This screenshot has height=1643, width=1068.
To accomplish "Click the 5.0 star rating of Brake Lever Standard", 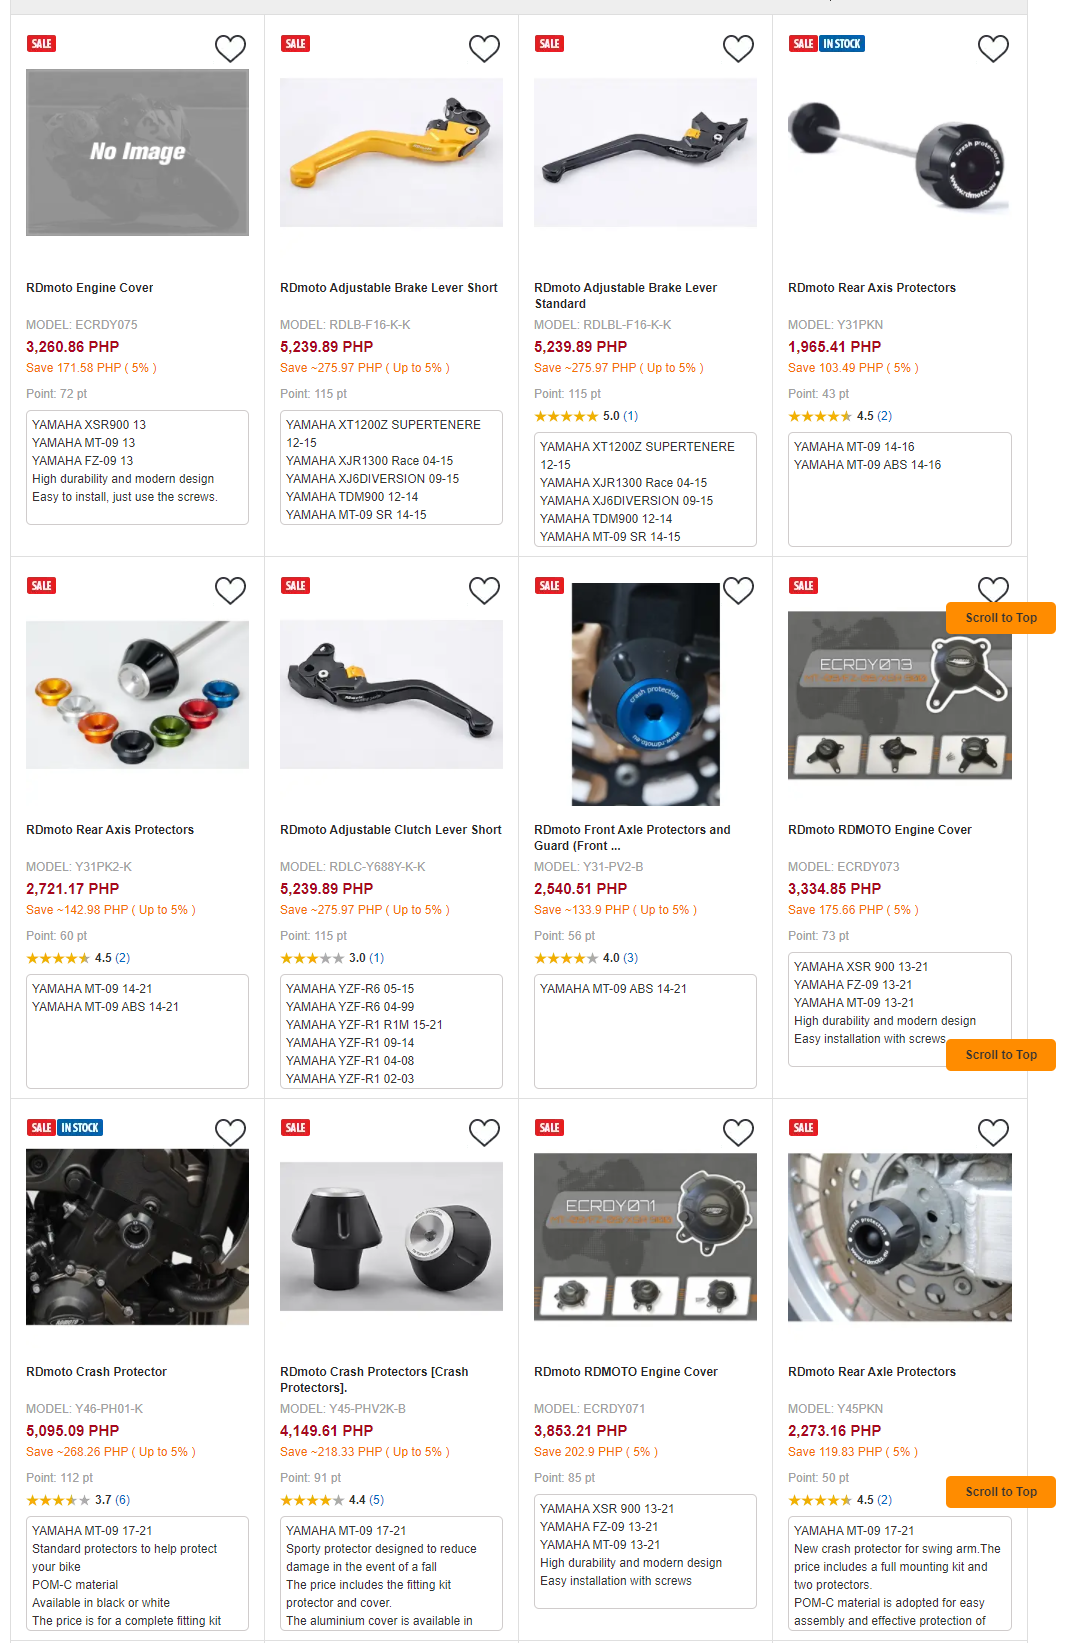I will coord(586,416).
